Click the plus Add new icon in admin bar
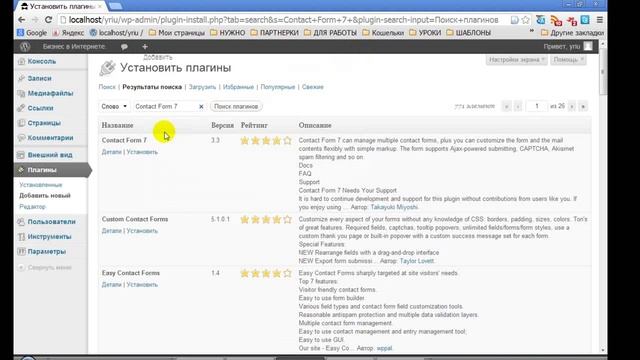 (145, 47)
